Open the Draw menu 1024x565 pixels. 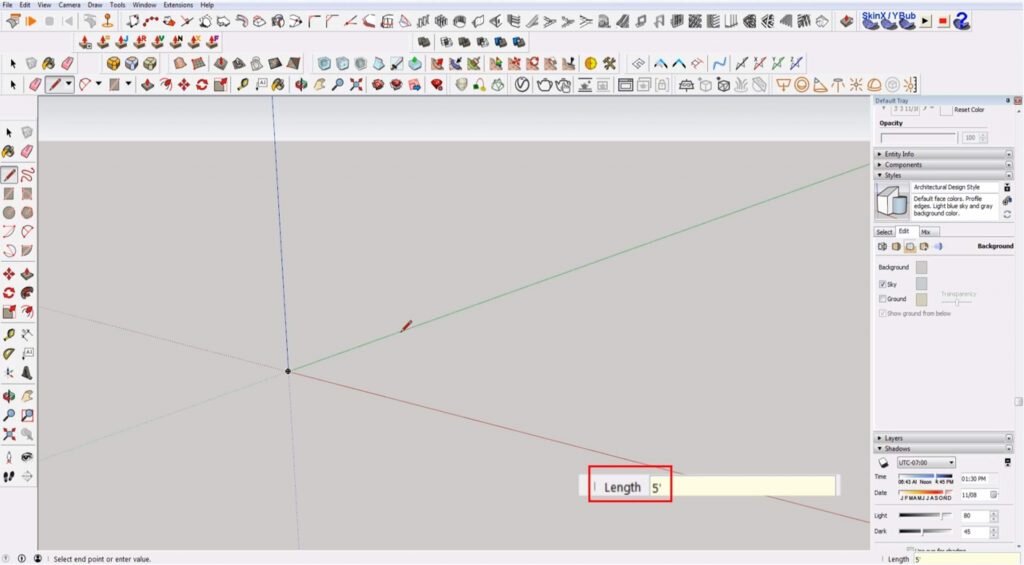95,5
